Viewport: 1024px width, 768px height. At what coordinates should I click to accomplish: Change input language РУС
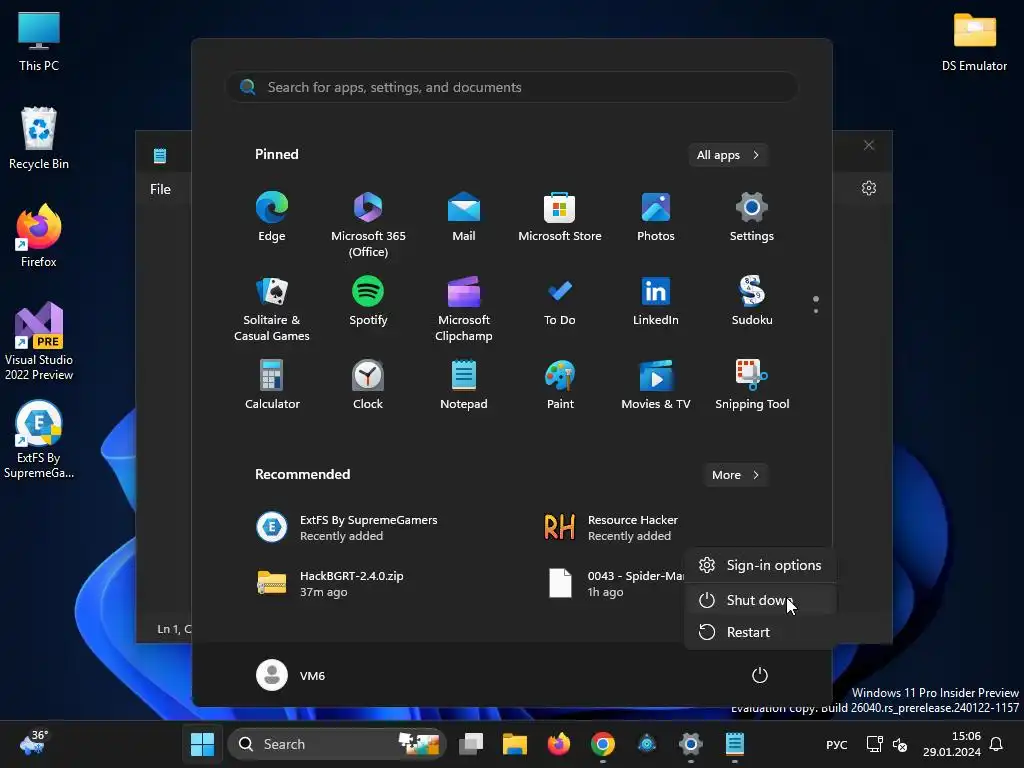[837, 744]
